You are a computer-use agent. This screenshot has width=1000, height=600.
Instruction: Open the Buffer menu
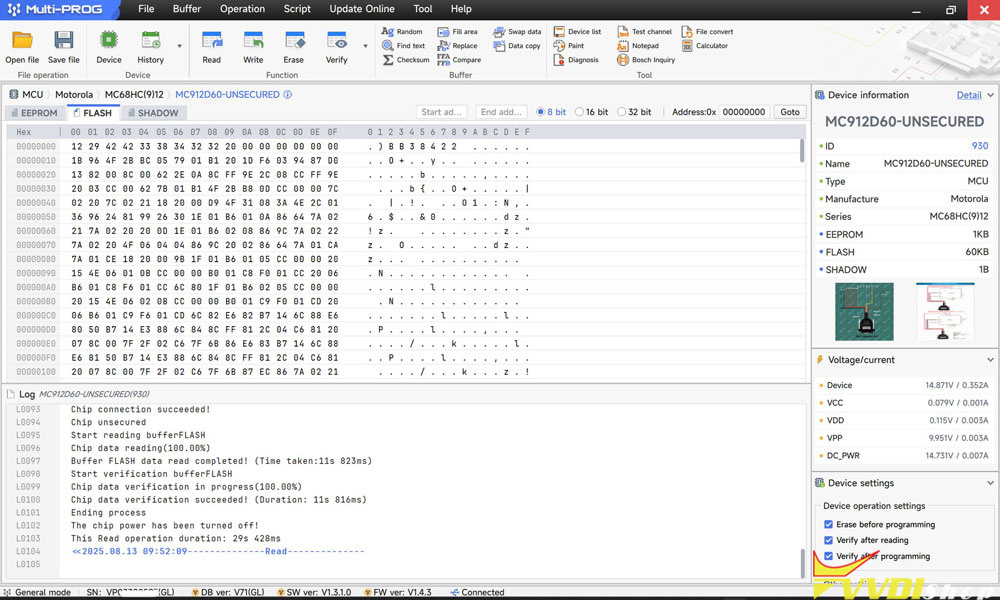[x=186, y=9]
